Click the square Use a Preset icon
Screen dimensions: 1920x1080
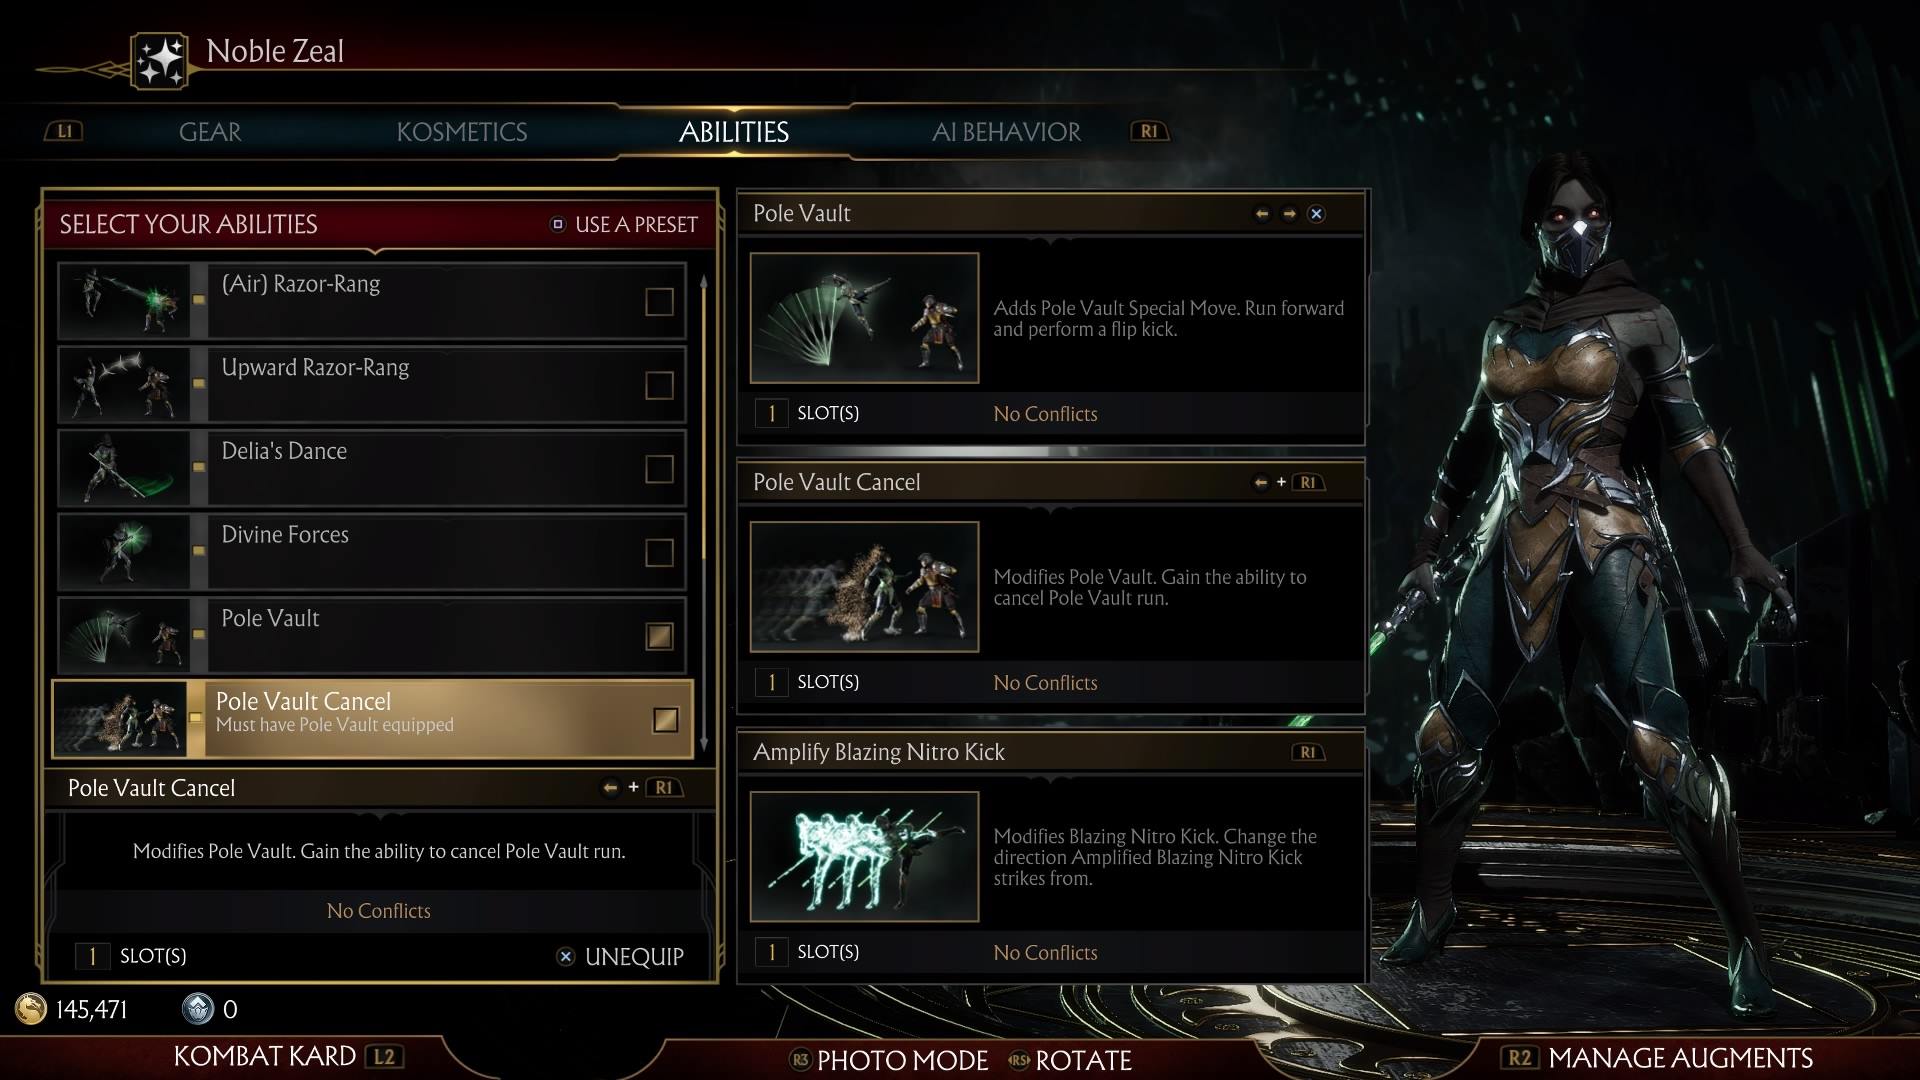[558, 224]
